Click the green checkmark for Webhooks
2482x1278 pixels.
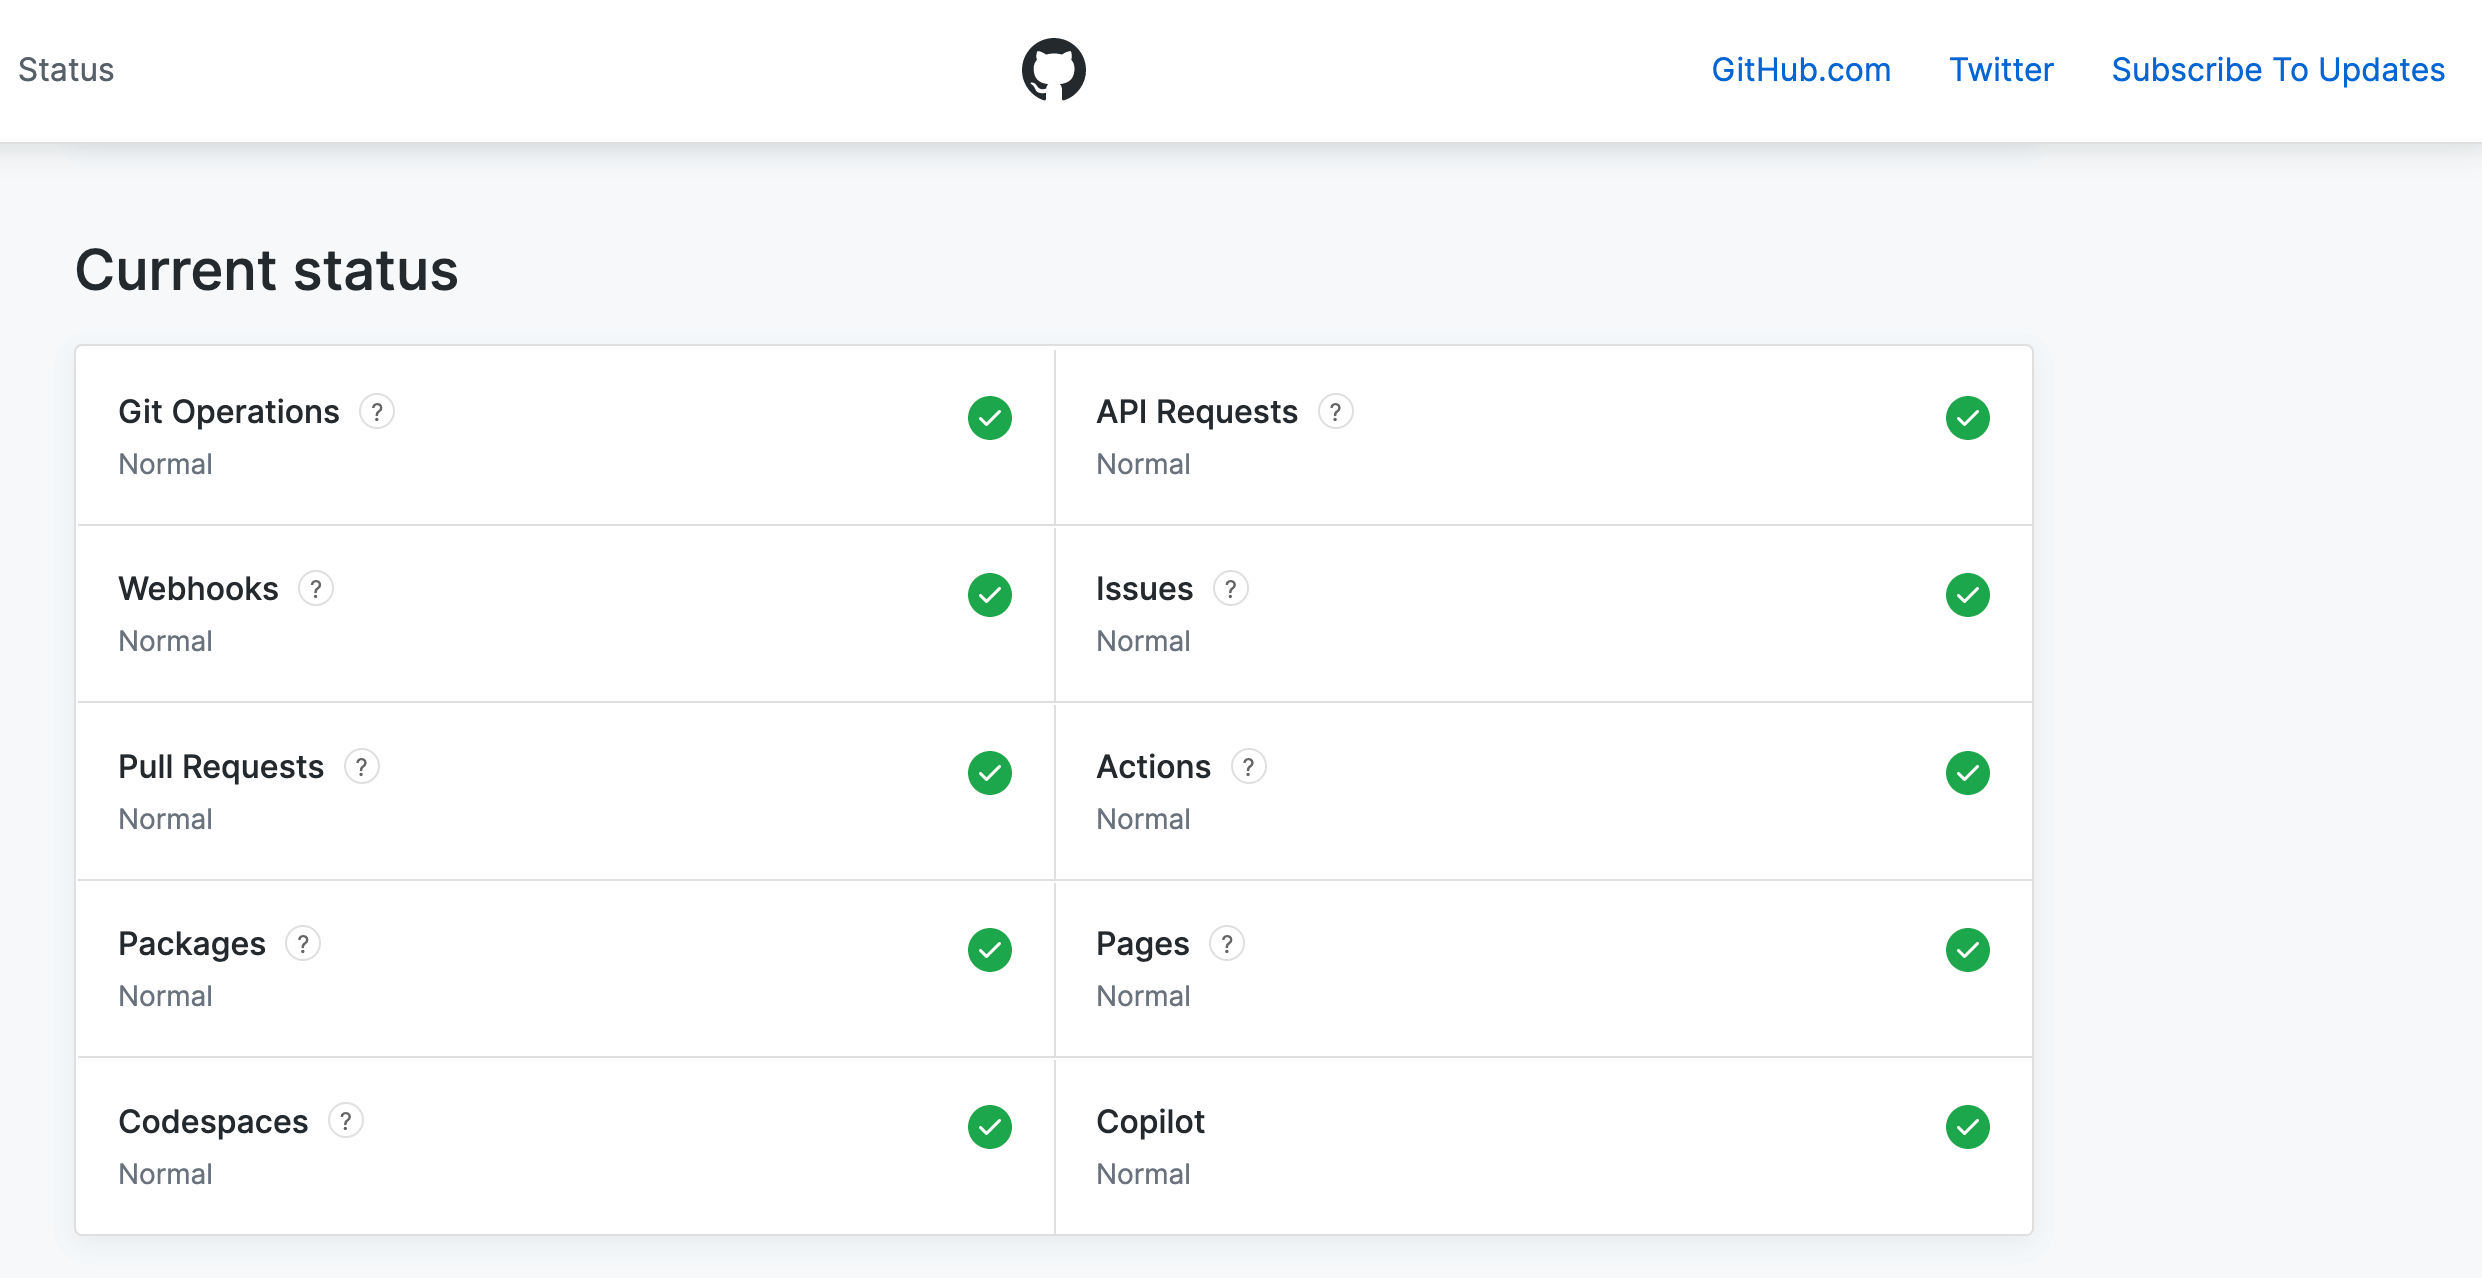click(x=990, y=595)
